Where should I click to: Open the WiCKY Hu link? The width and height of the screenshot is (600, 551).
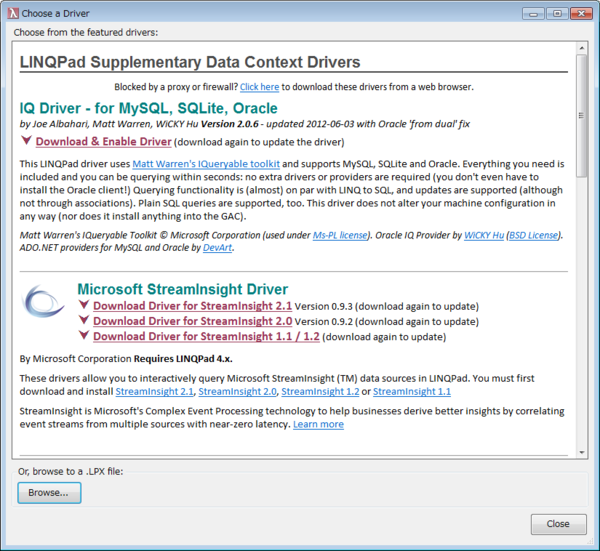pyautogui.click(x=484, y=235)
